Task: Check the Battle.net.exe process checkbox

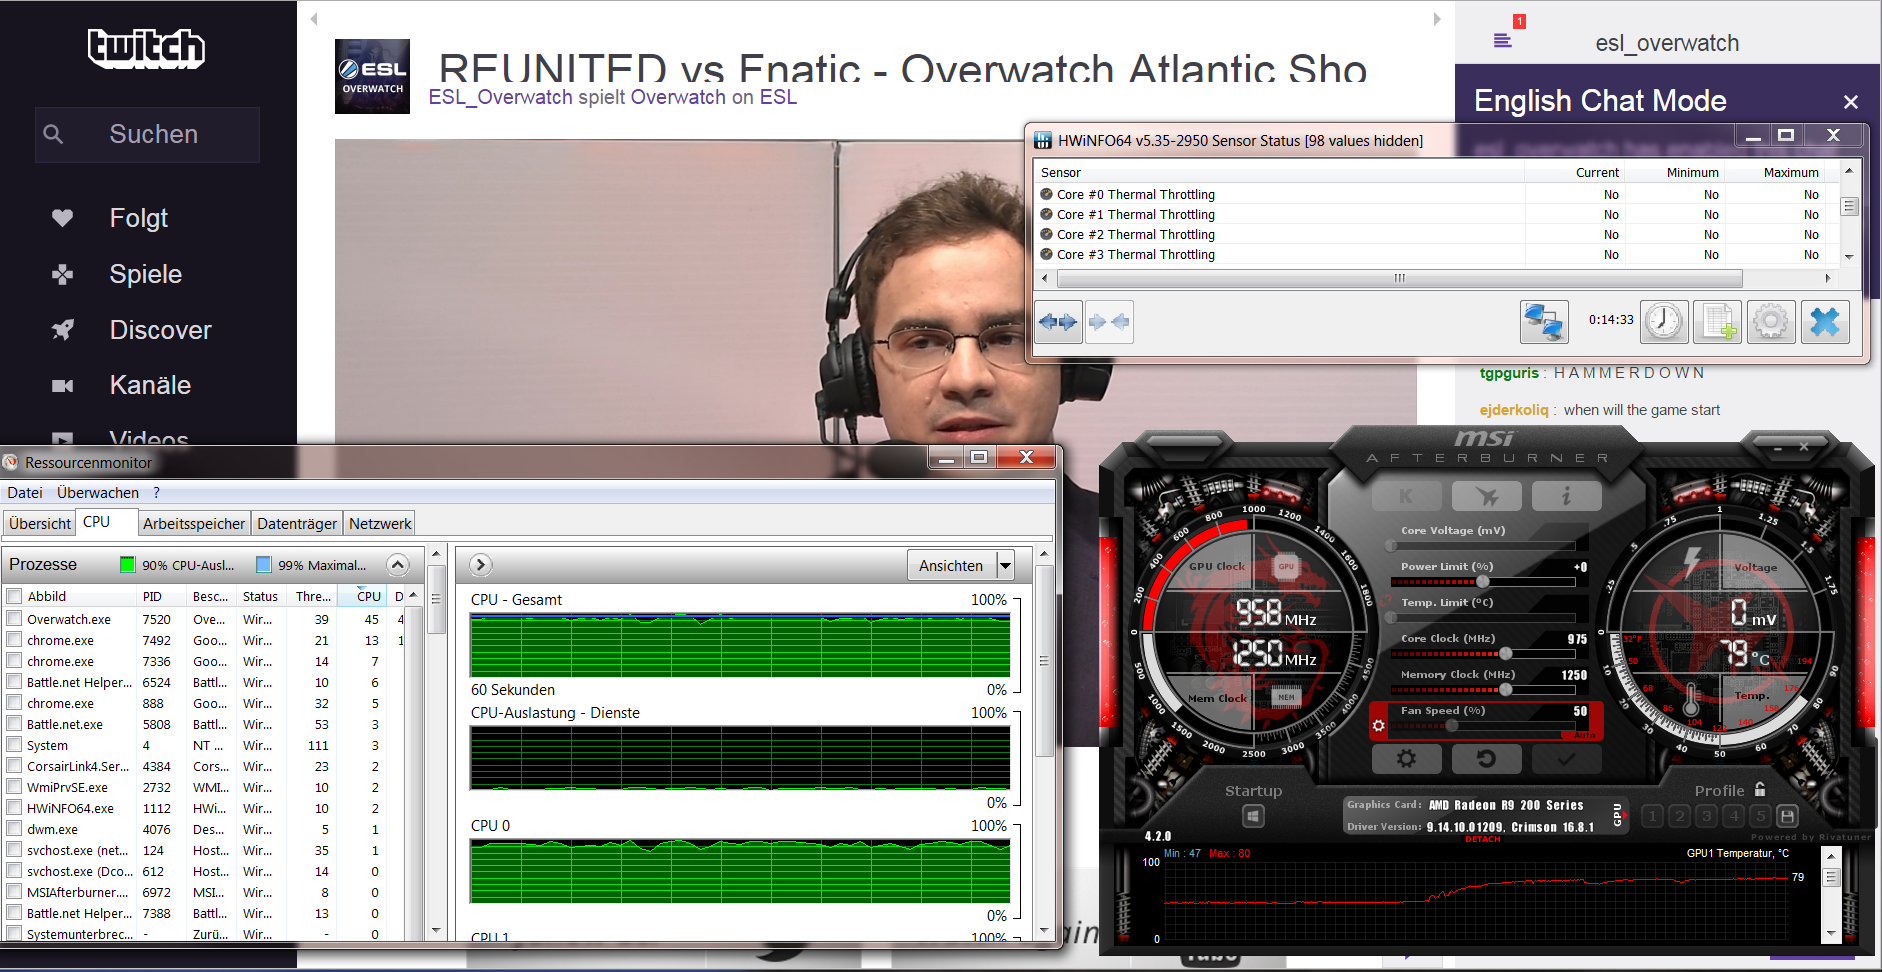Action: pos(14,723)
